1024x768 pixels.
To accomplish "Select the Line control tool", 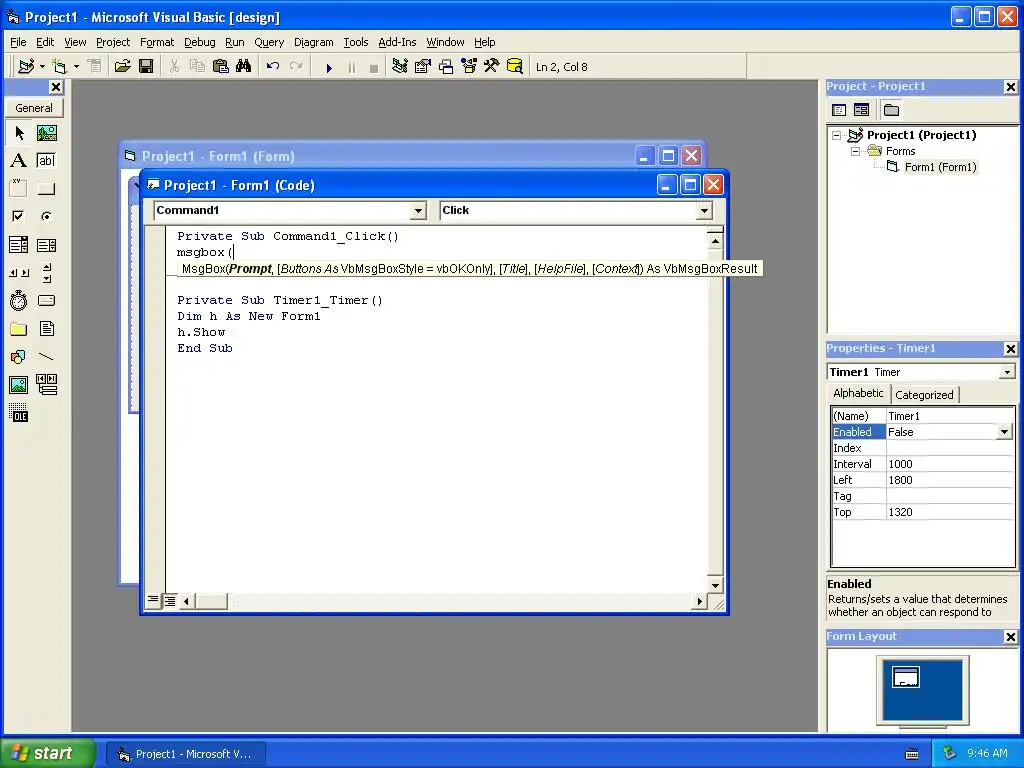I will [x=46, y=357].
